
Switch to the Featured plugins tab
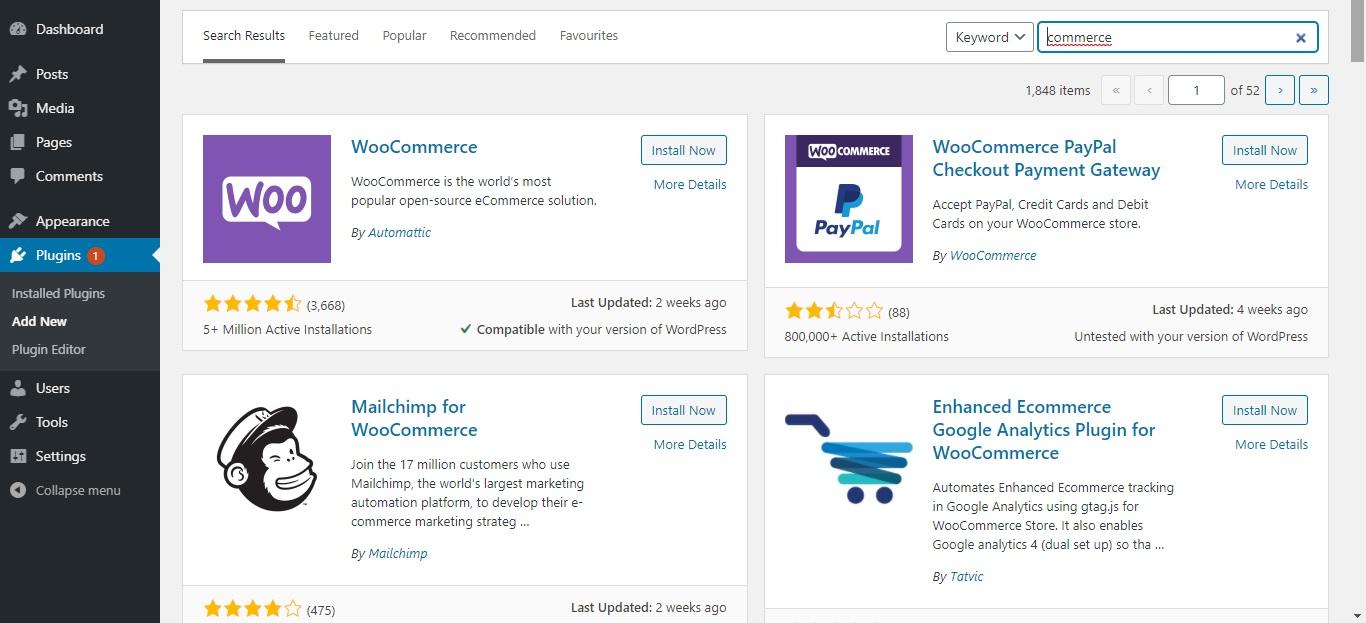point(333,35)
